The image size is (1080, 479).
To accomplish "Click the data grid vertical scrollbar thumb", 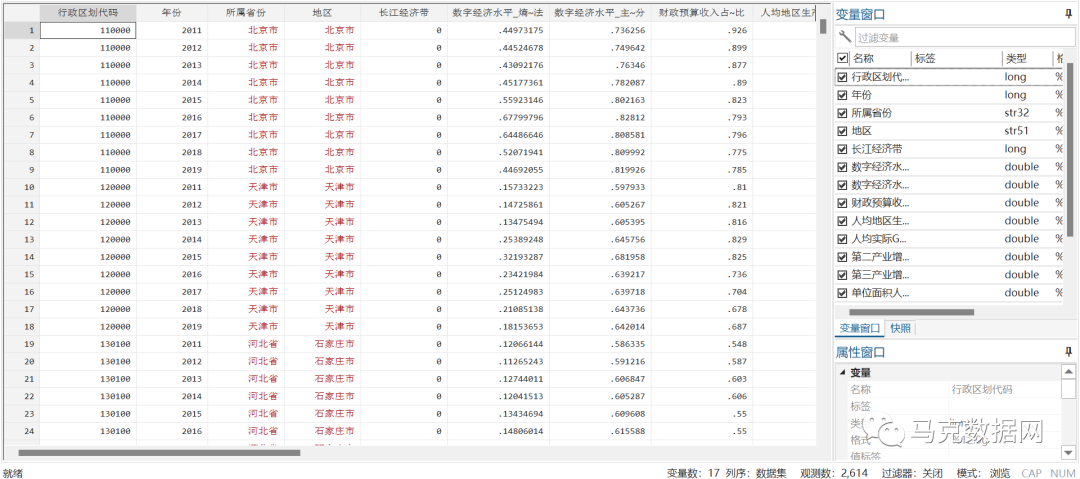I will pos(822,26).
